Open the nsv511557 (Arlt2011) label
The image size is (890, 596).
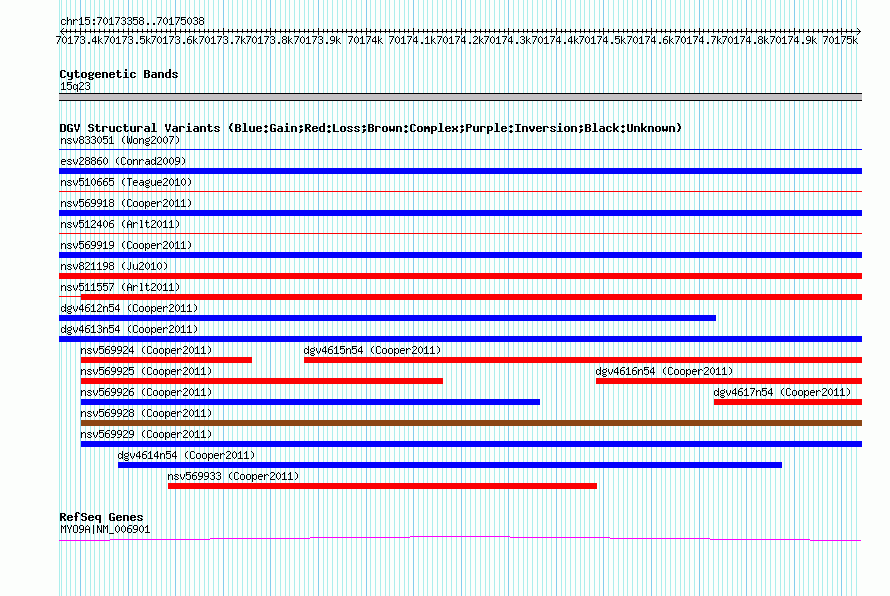coord(120,287)
